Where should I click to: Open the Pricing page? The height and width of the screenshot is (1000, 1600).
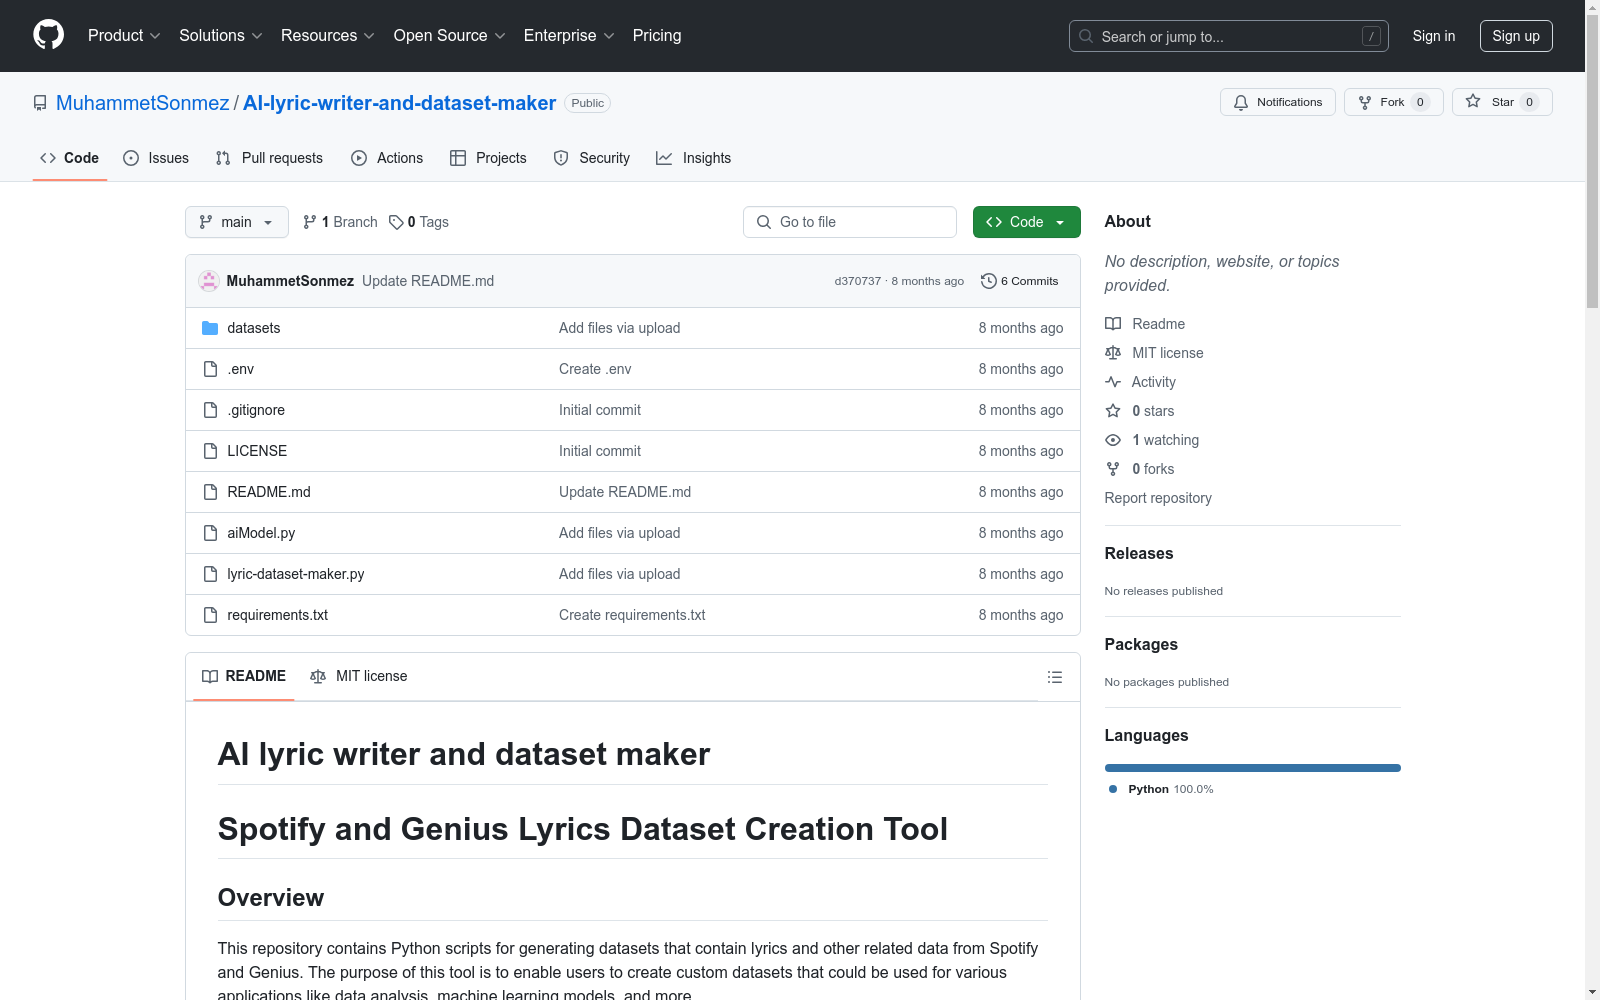(x=657, y=36)
